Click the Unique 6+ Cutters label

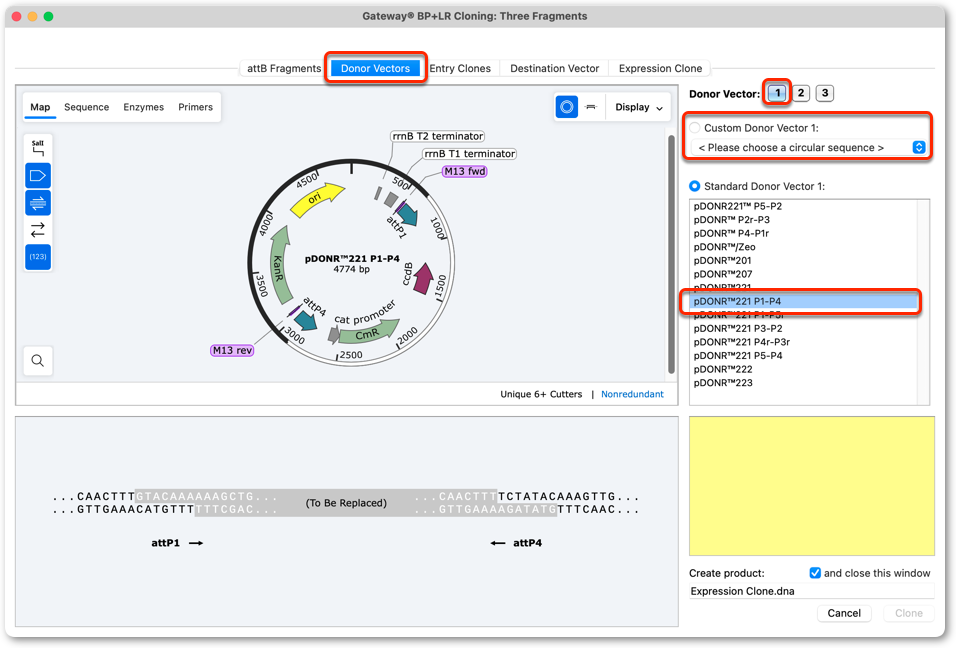click(541, 394)
